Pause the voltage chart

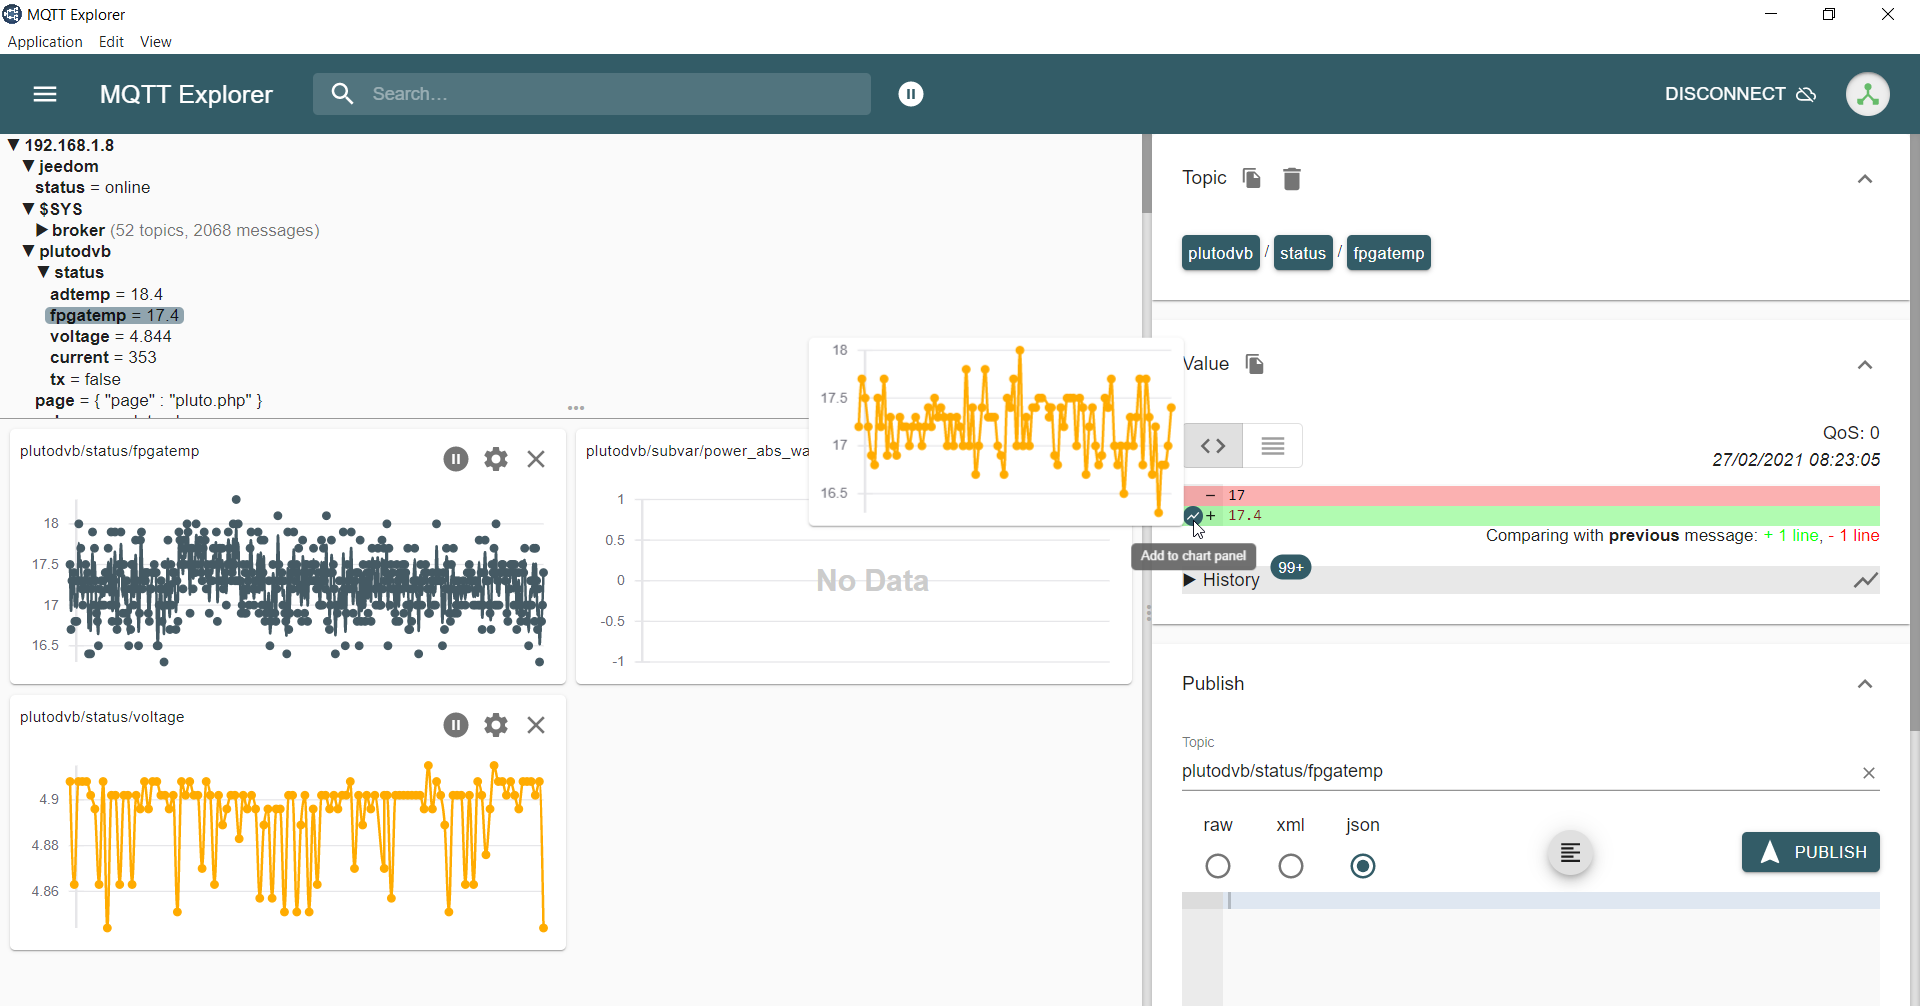pos(456,725)
